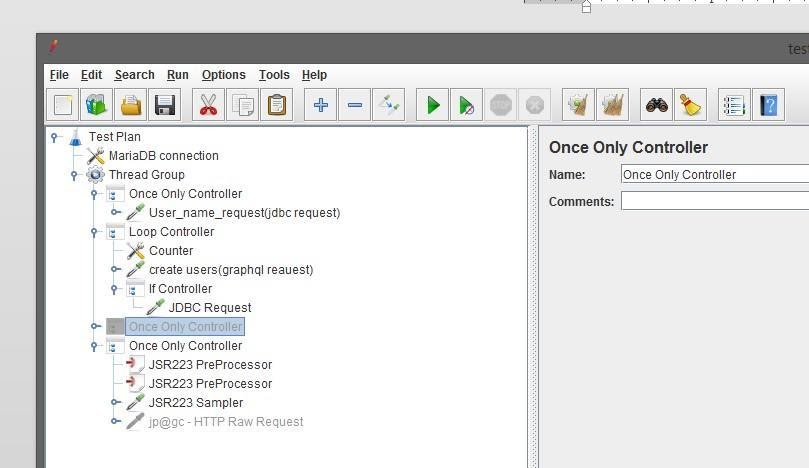The width and height of the screenshot is (809, 468).
Task: Open the Run menu
Action: click(178, 75)
